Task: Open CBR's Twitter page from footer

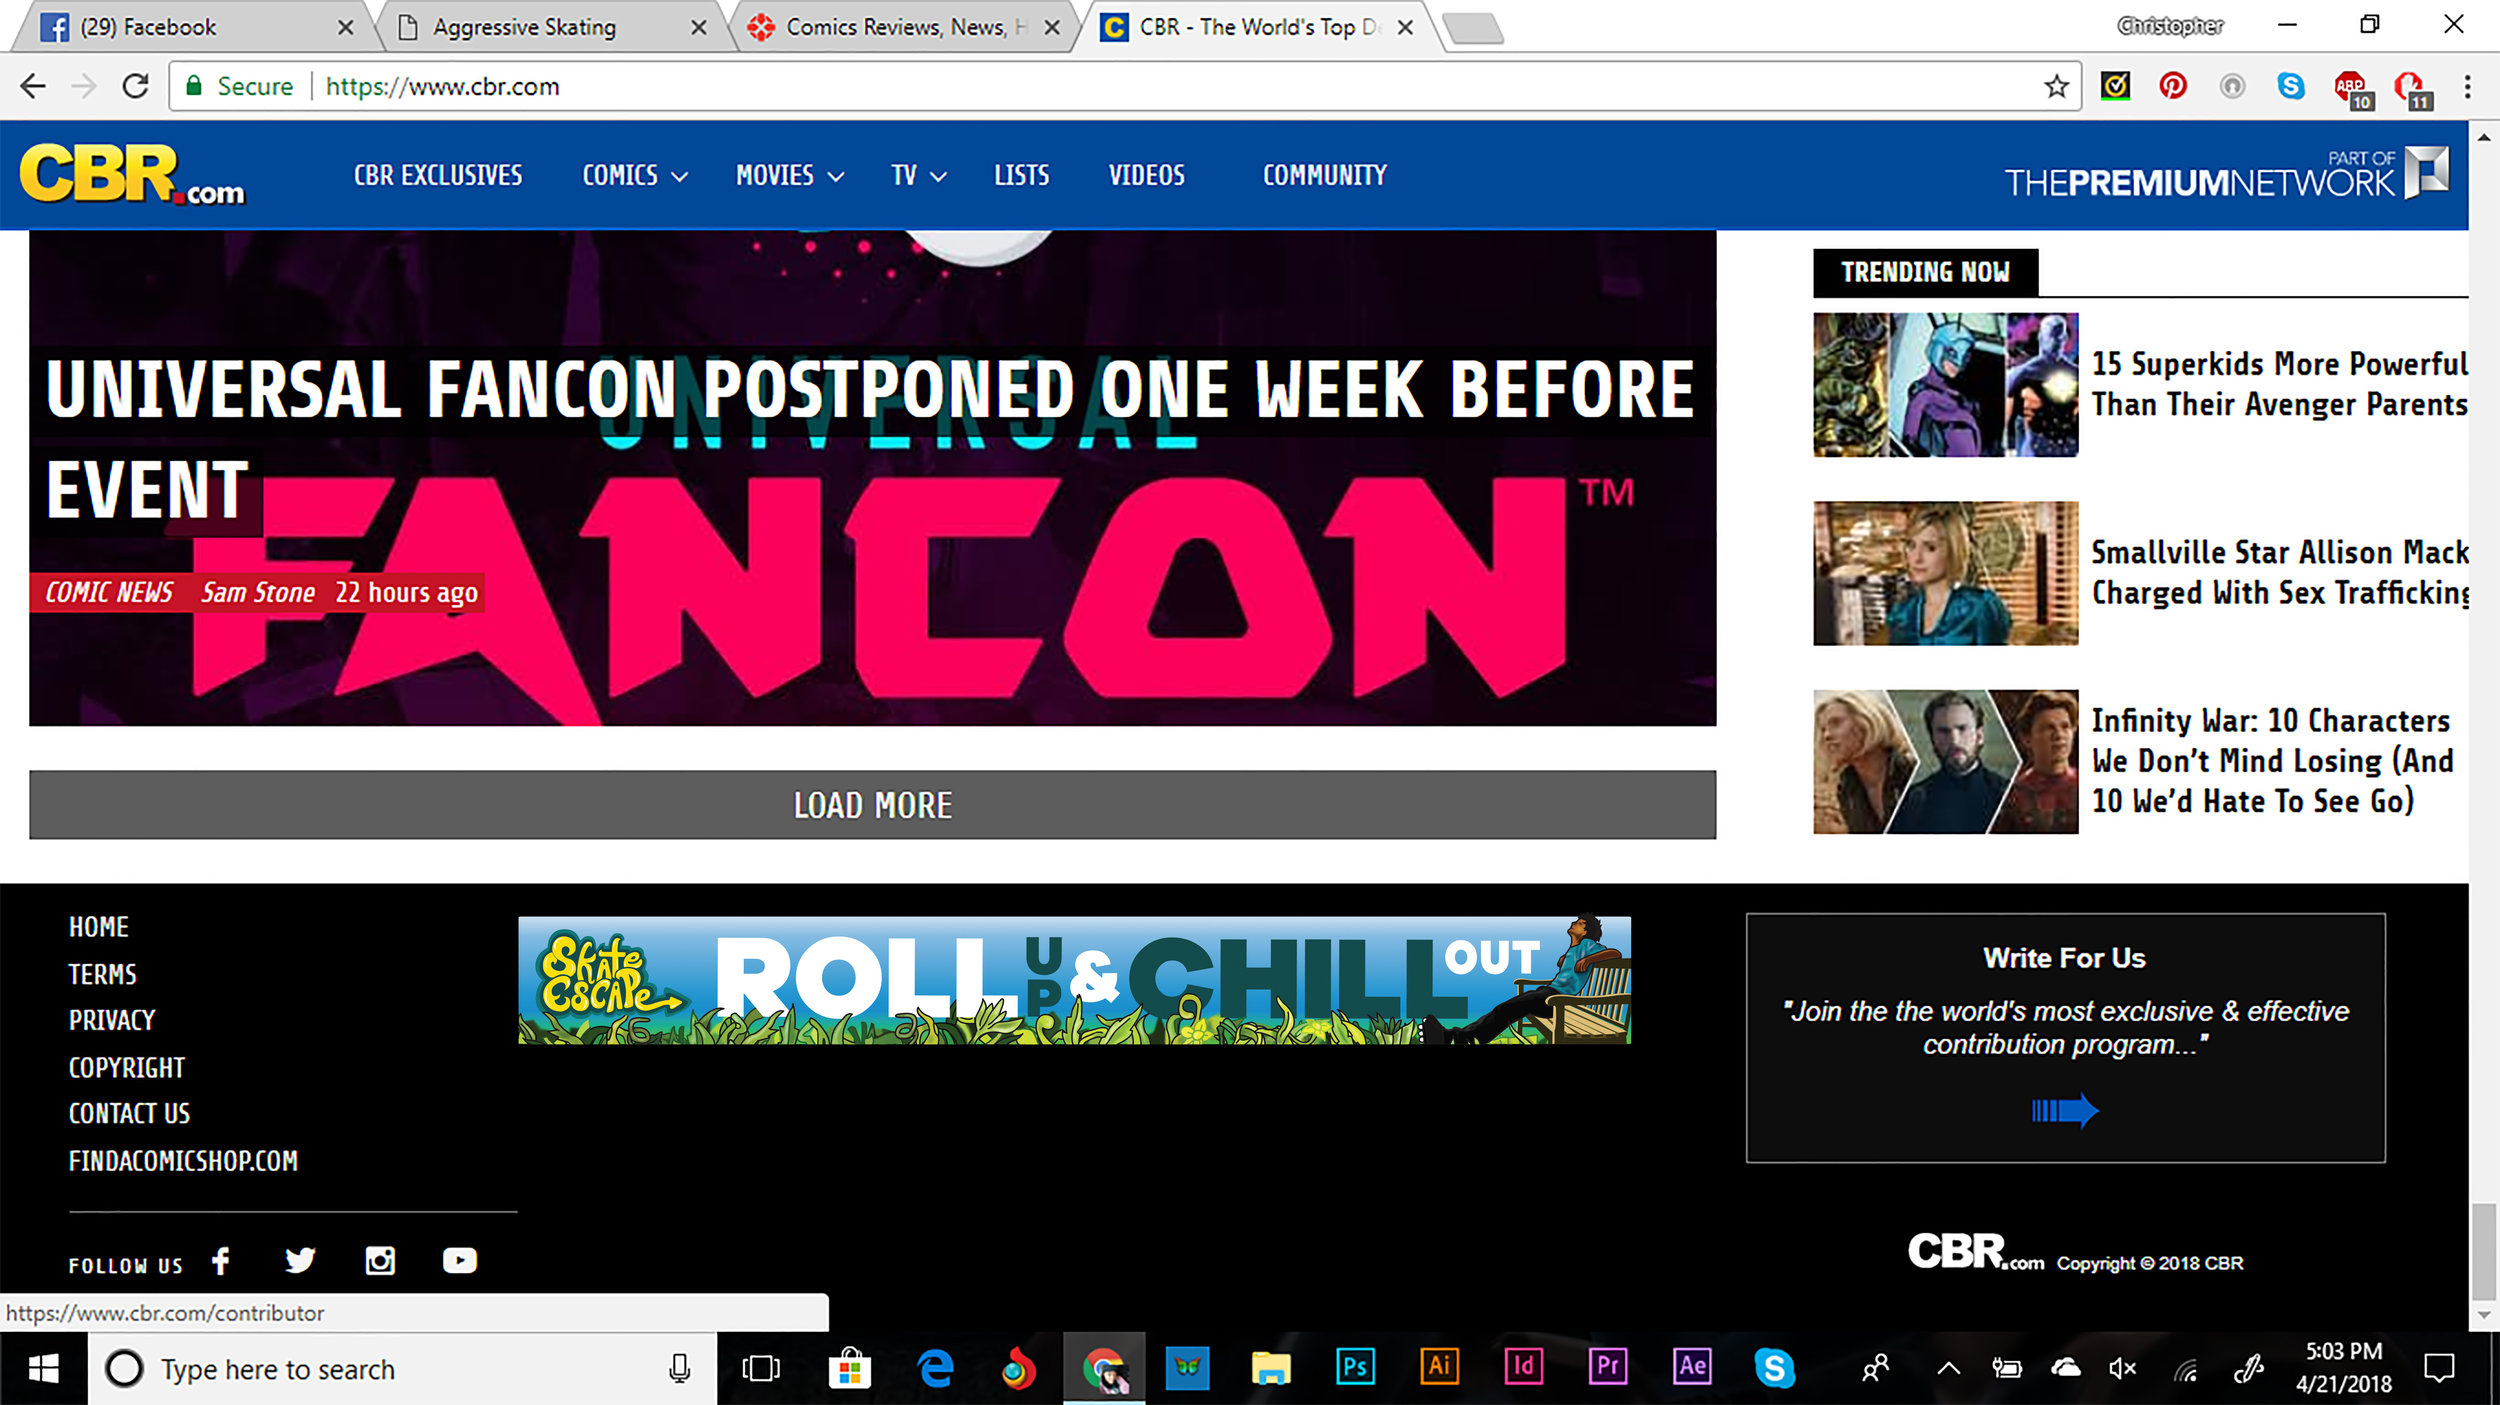Action: [300, 1260]
